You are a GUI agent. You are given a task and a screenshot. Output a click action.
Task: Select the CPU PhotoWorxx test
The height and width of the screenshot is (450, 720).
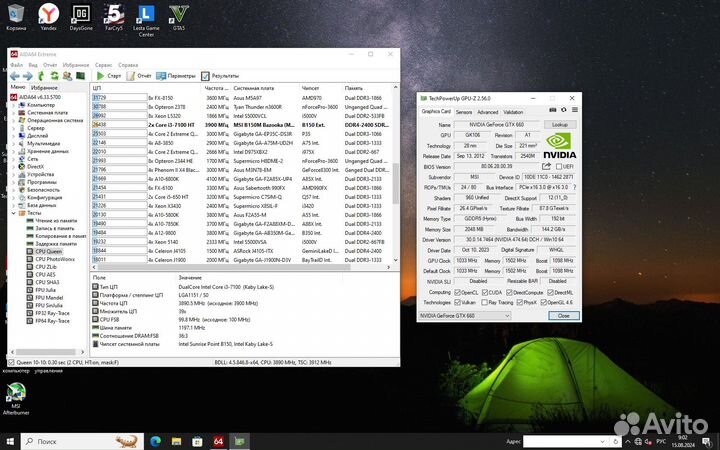tap(55, 259)
